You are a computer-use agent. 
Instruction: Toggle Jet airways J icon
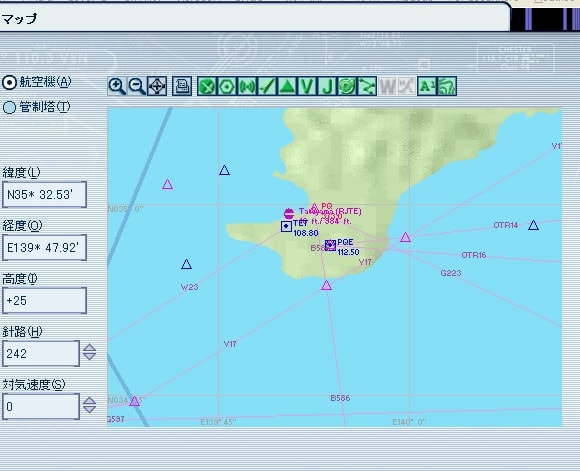[x=327, y=86]
